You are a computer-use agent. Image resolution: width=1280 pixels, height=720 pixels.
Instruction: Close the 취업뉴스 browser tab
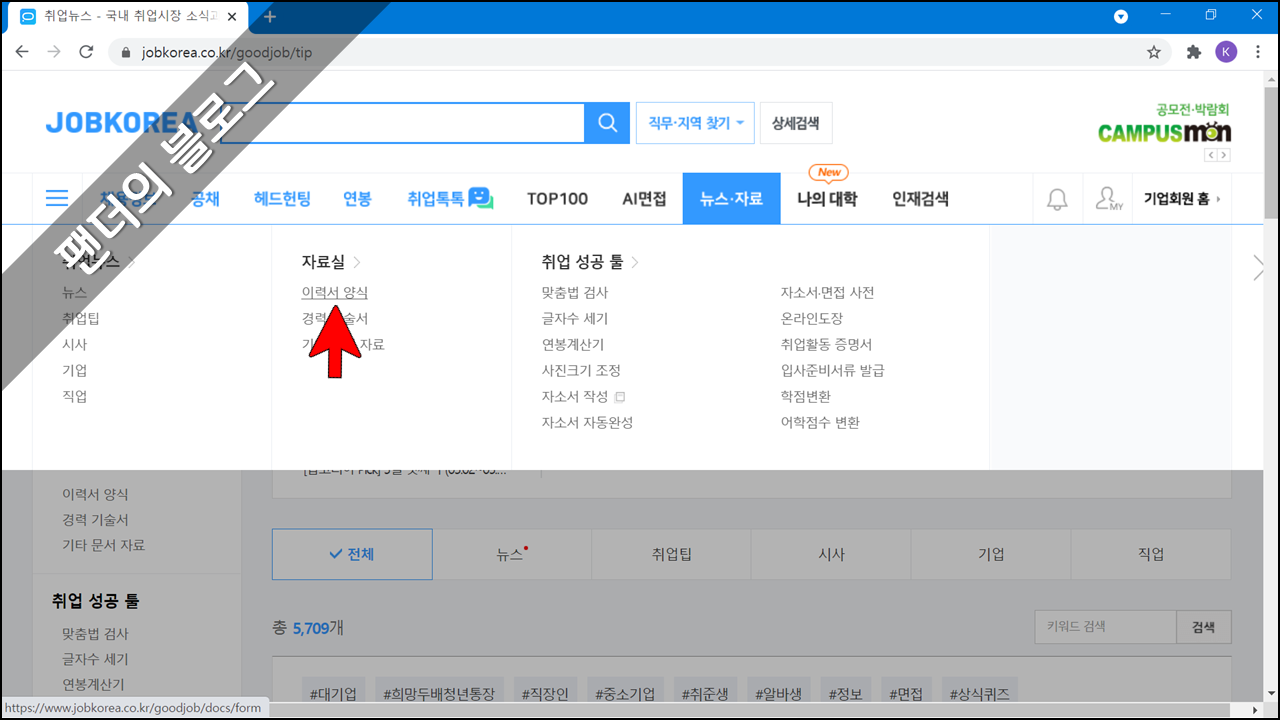coord(231,16)
